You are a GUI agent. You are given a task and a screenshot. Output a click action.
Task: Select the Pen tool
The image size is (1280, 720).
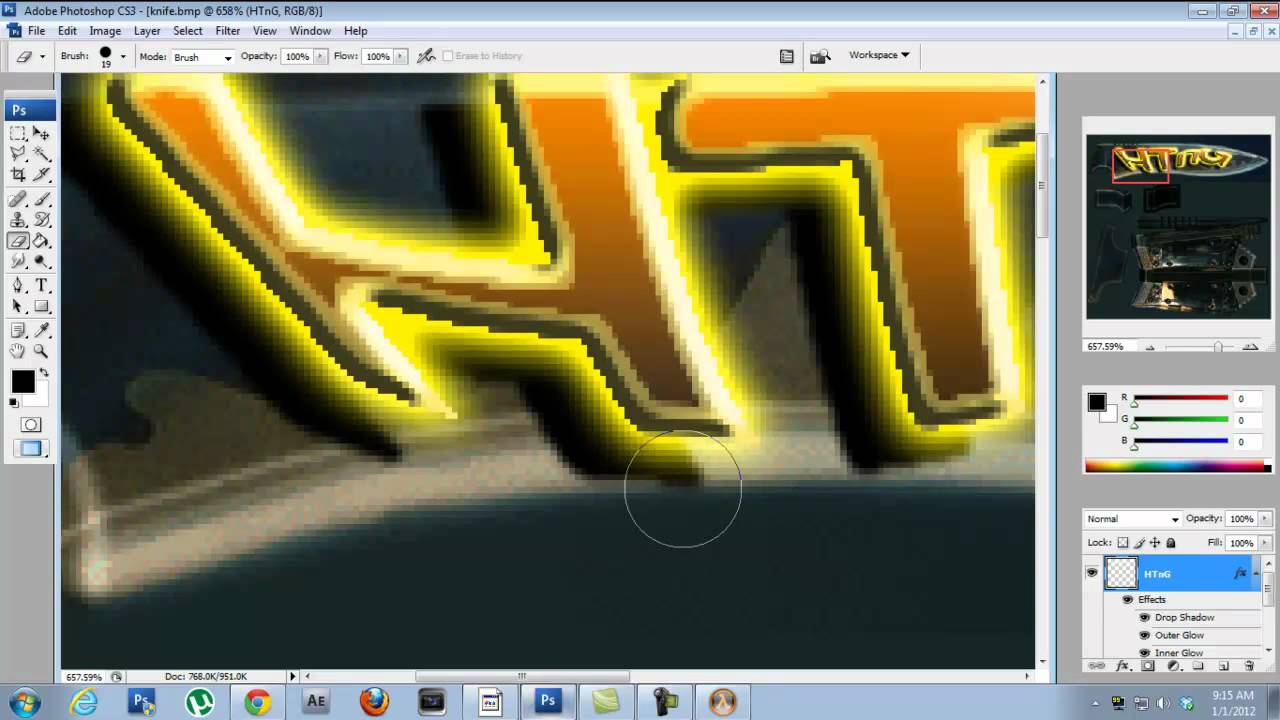point(18,286)
